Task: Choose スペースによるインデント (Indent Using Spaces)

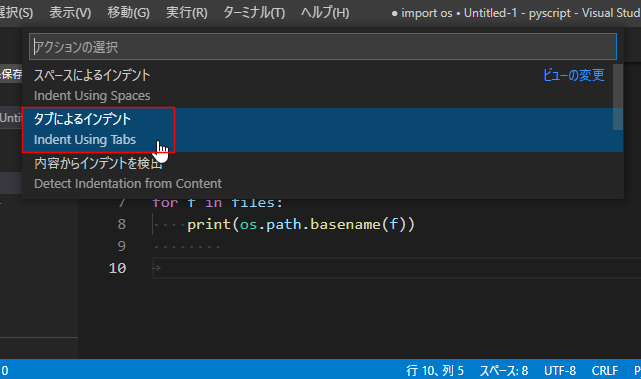Action: (323, 85)
